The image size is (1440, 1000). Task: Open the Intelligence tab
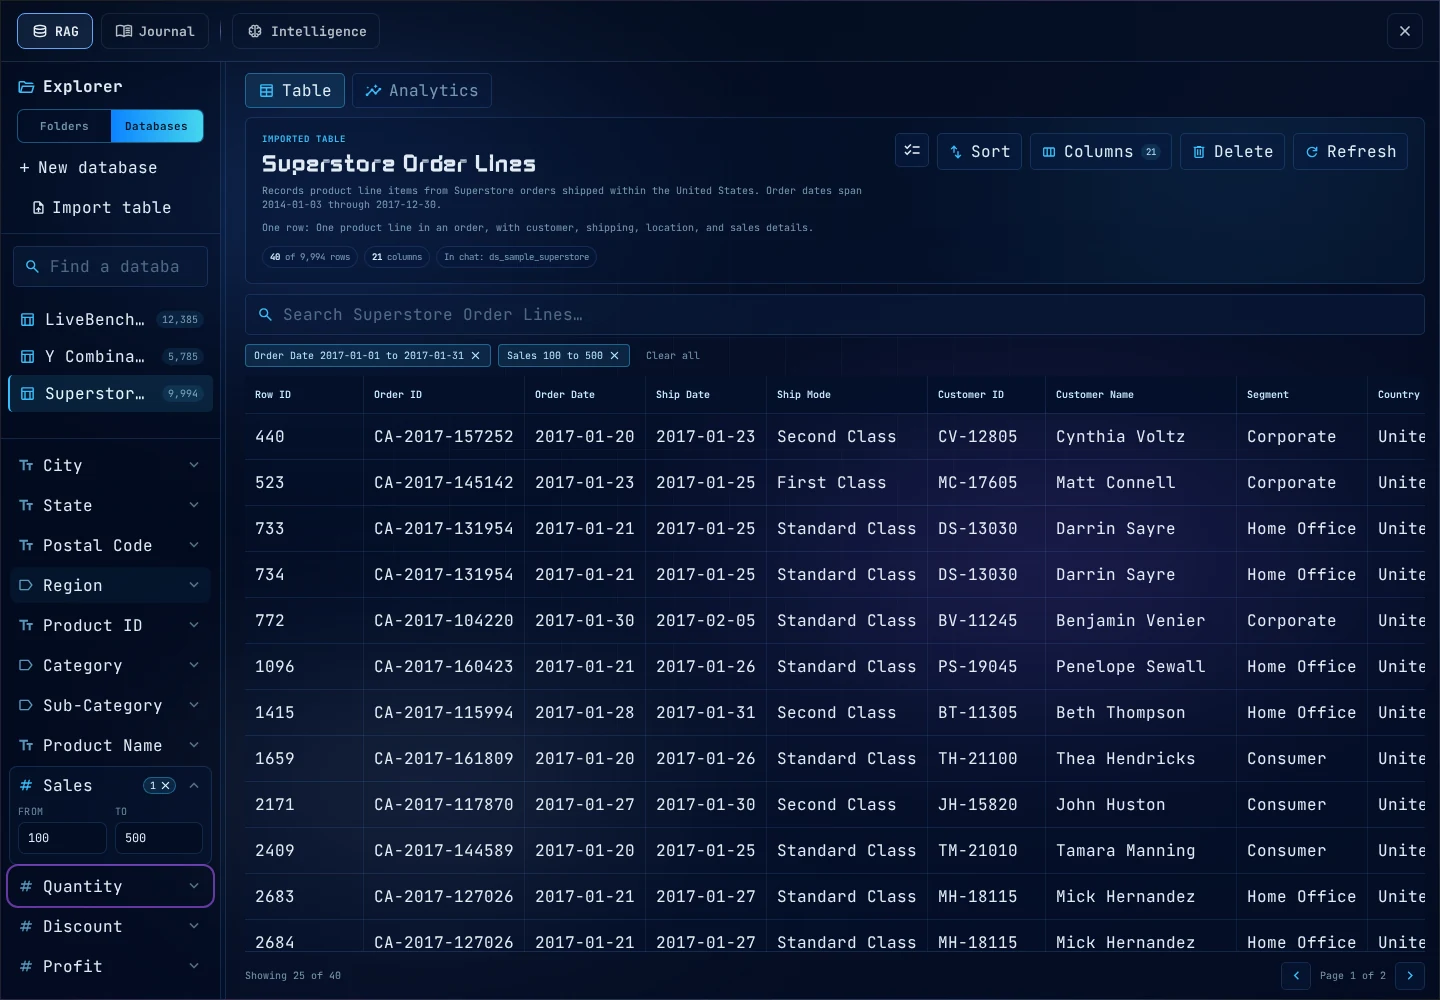[x=306, y=31]
